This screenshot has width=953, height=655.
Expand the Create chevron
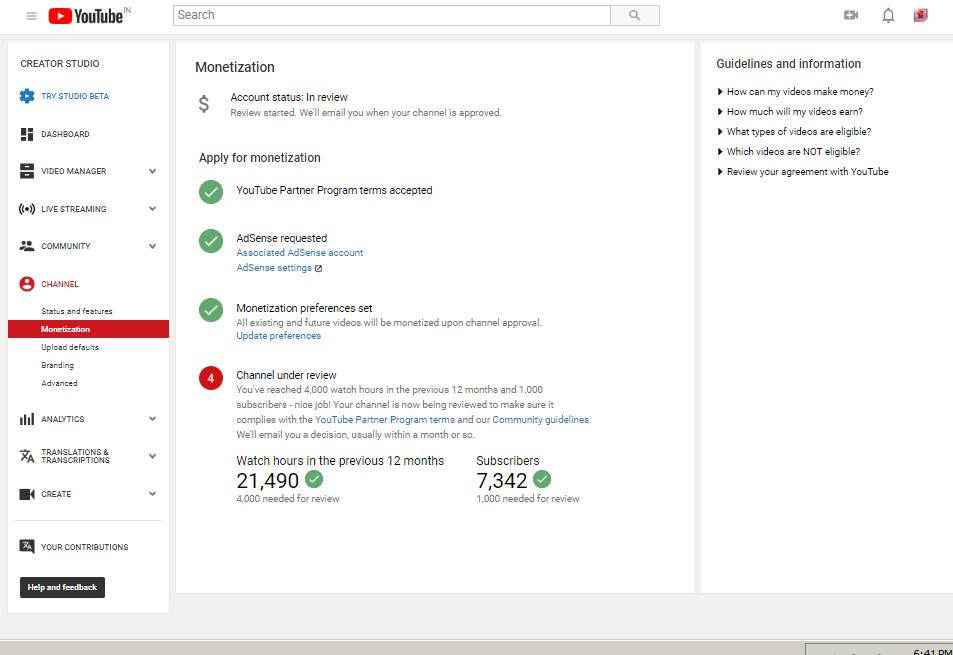click(153, 493)
